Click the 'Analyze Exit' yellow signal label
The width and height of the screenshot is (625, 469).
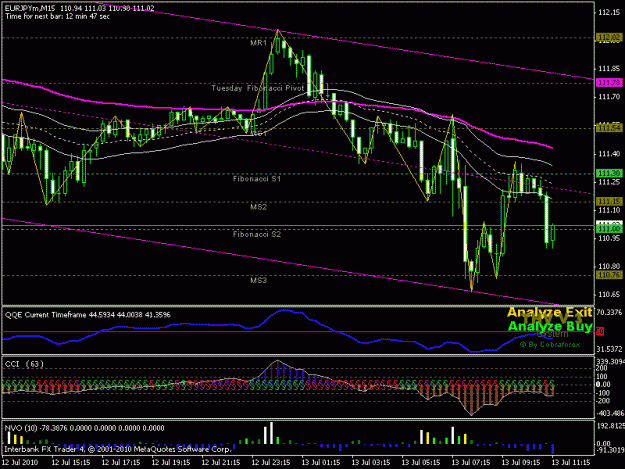[x=550, y=312]
